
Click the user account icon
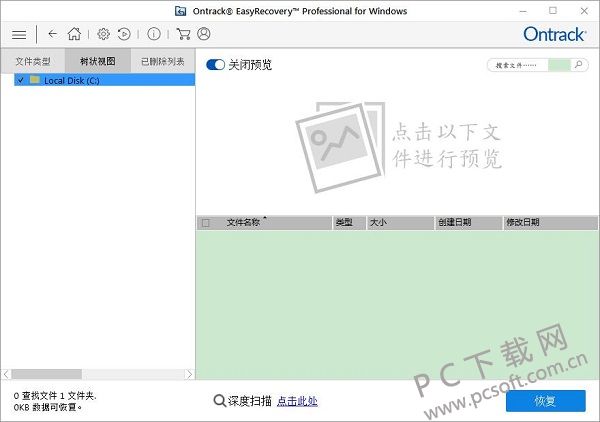(x=204, y=34)
